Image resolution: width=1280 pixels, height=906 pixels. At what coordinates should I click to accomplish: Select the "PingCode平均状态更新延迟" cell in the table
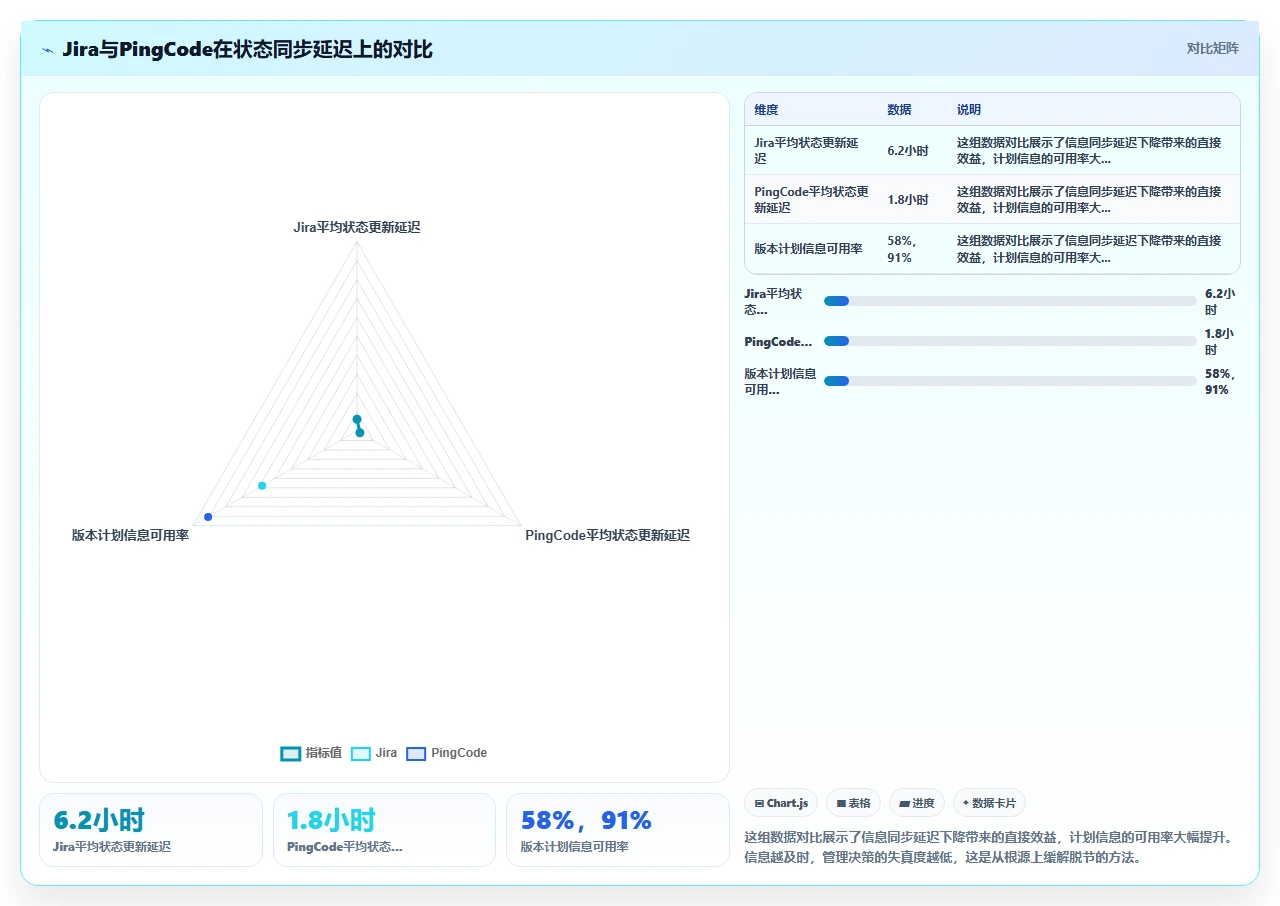[x=811, y=200]
